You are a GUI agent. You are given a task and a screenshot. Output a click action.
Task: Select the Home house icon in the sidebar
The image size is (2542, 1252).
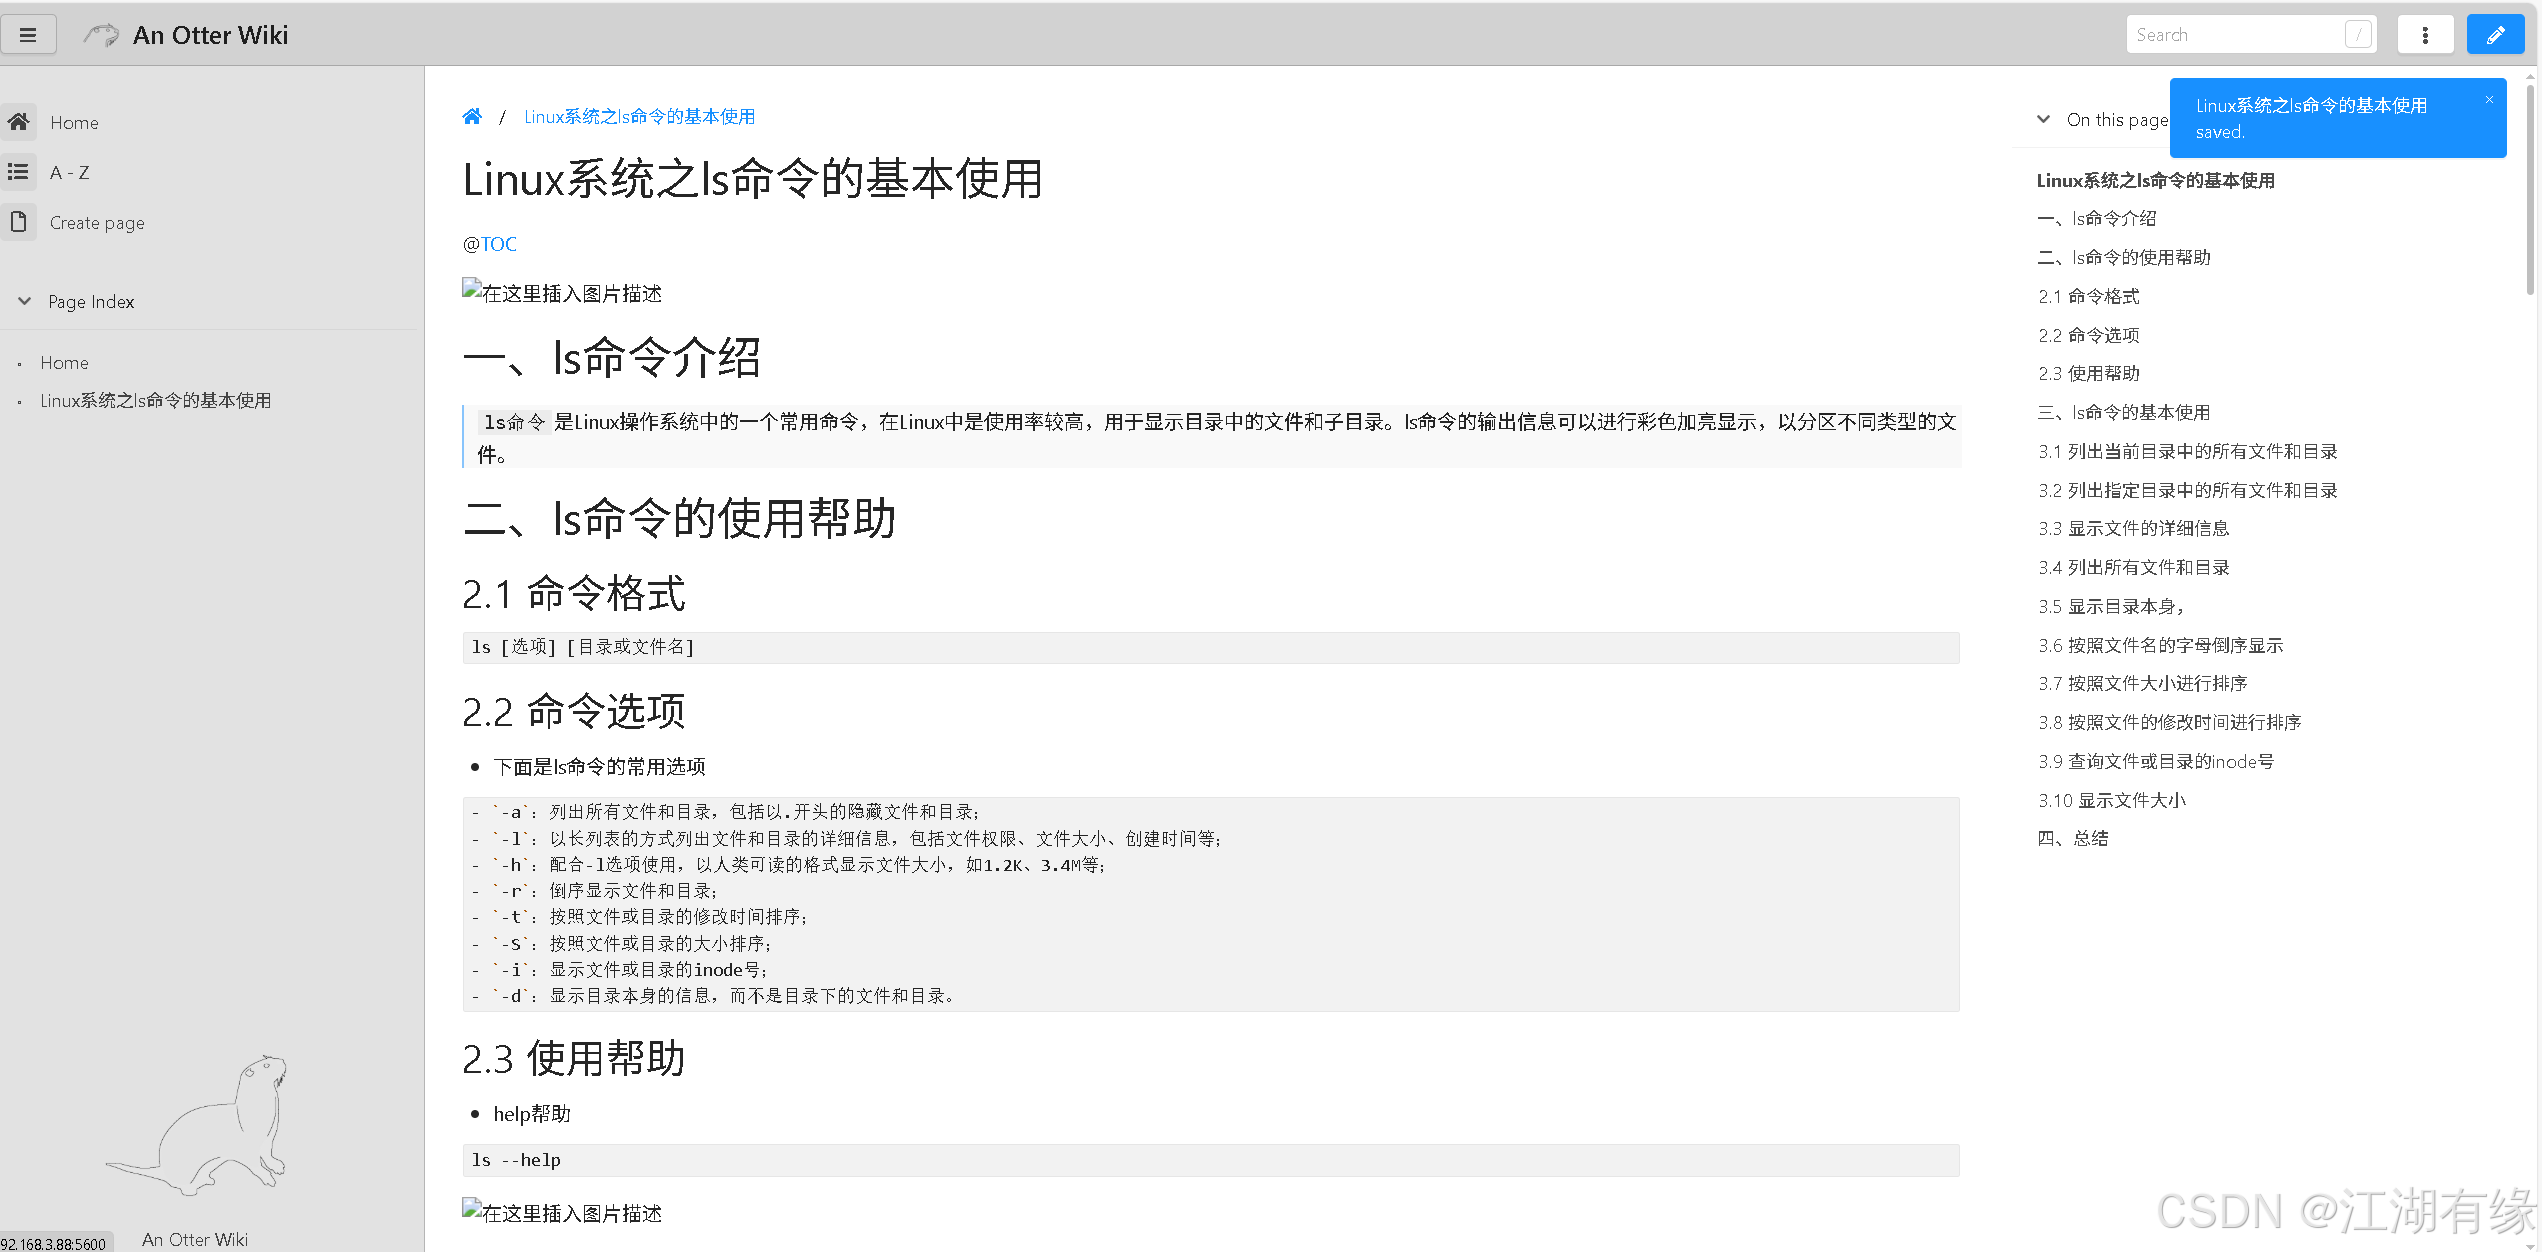click(x=19, y=122)
